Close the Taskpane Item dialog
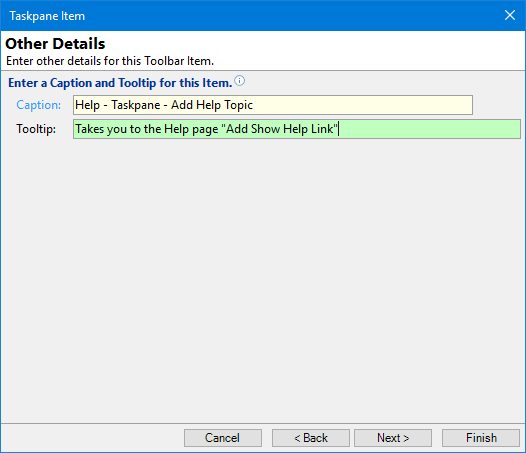Image resolution: width=526 pixels, height=453 pixels. click(x=510, y=15)
